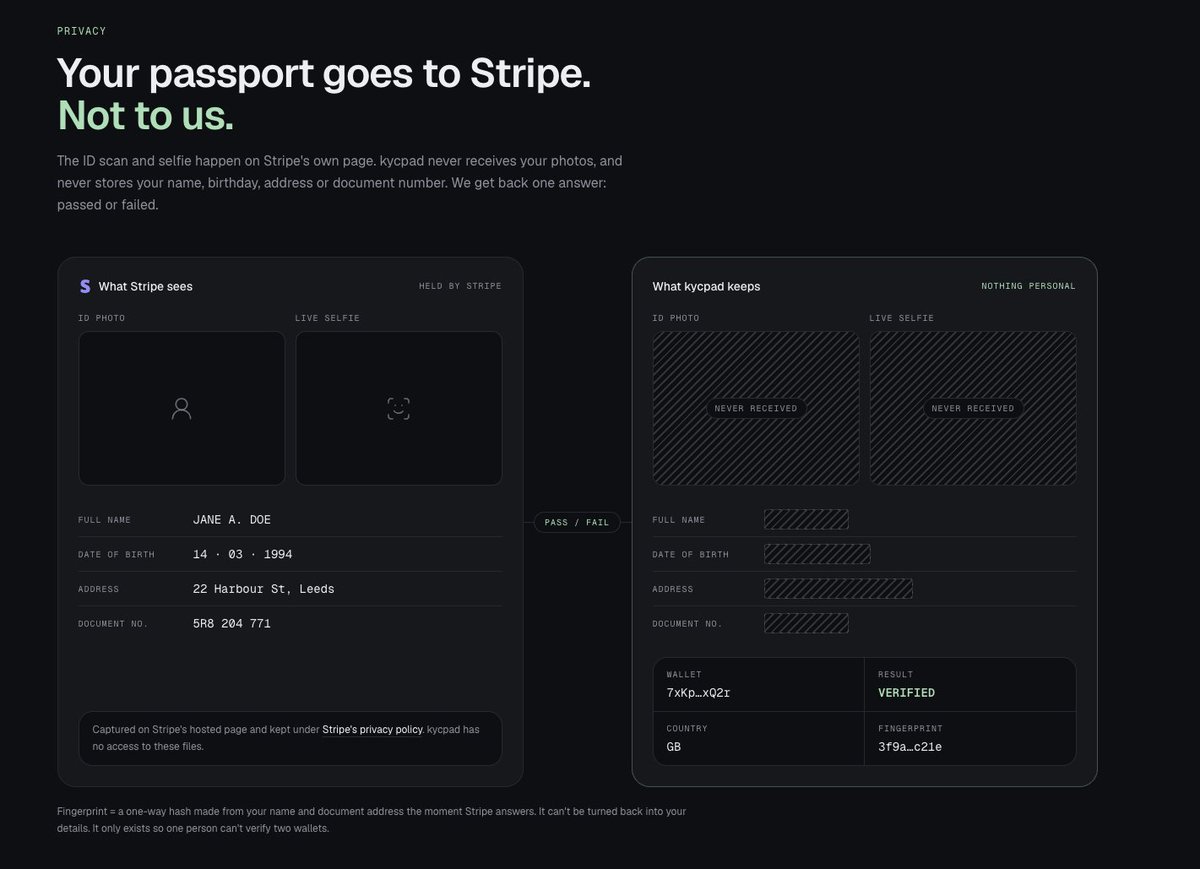
Task: Click the WALLET label in the kycpad card
Action: point(684,675)
